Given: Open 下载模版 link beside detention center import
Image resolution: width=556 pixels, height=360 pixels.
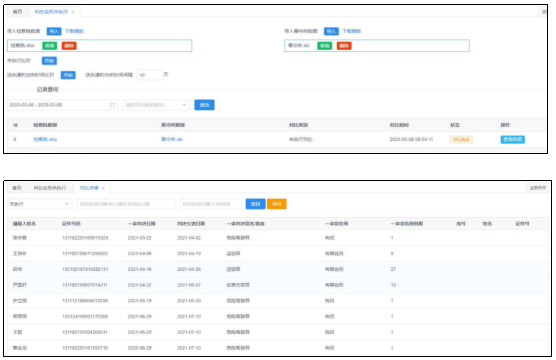Looking at the screenshot, I should tap(351, 31).
